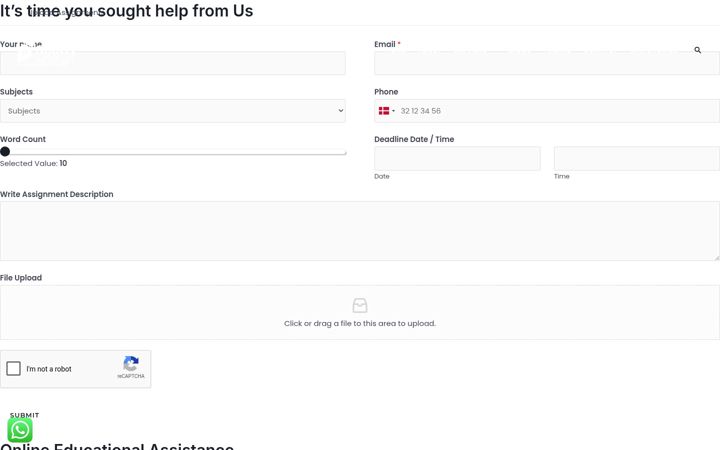Click into the Email field
The height and width of the screenshot is (450, 720).
tap(546, 63)
